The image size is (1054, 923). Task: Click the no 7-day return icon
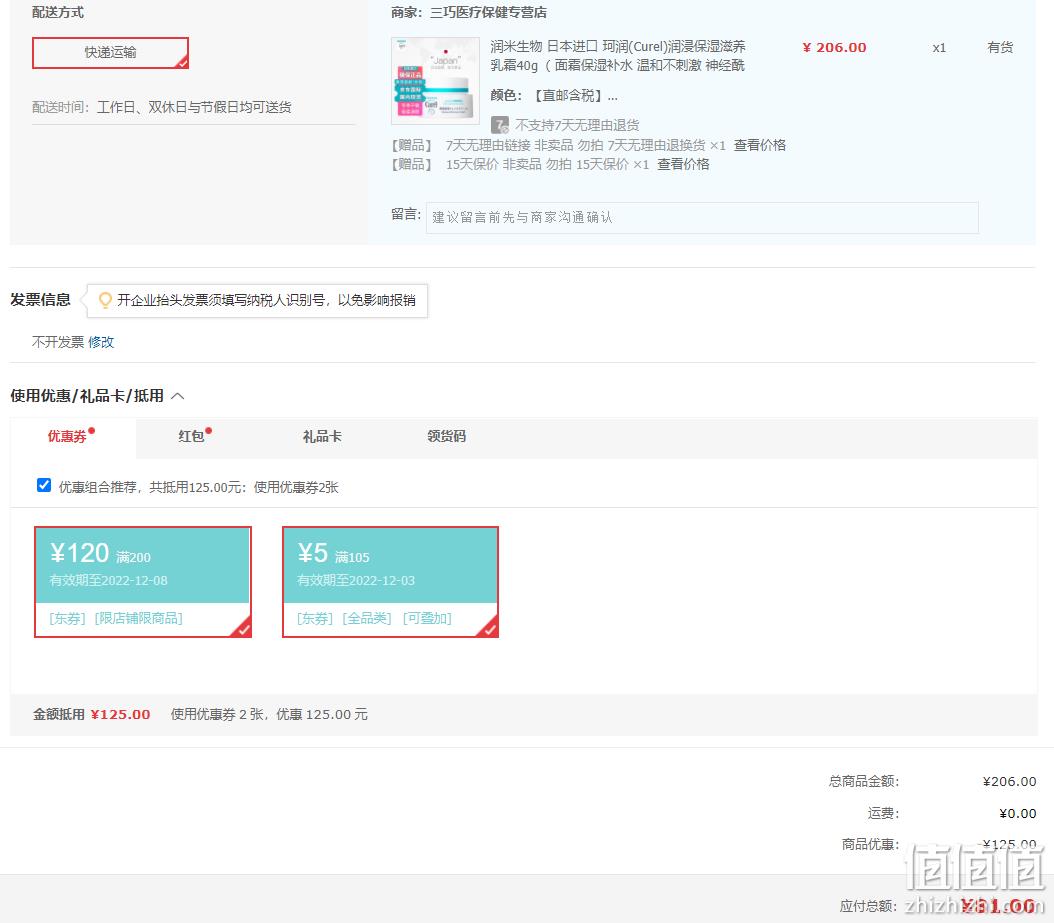[x=499, y=125]
